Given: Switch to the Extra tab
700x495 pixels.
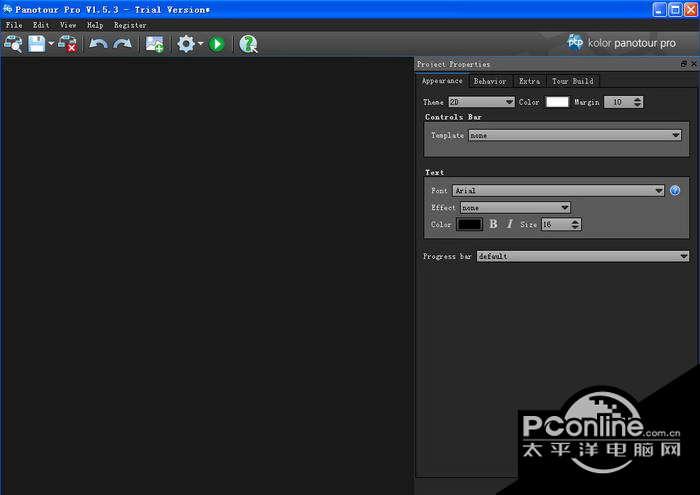Looking at the screenshot, I should (529, 81).
